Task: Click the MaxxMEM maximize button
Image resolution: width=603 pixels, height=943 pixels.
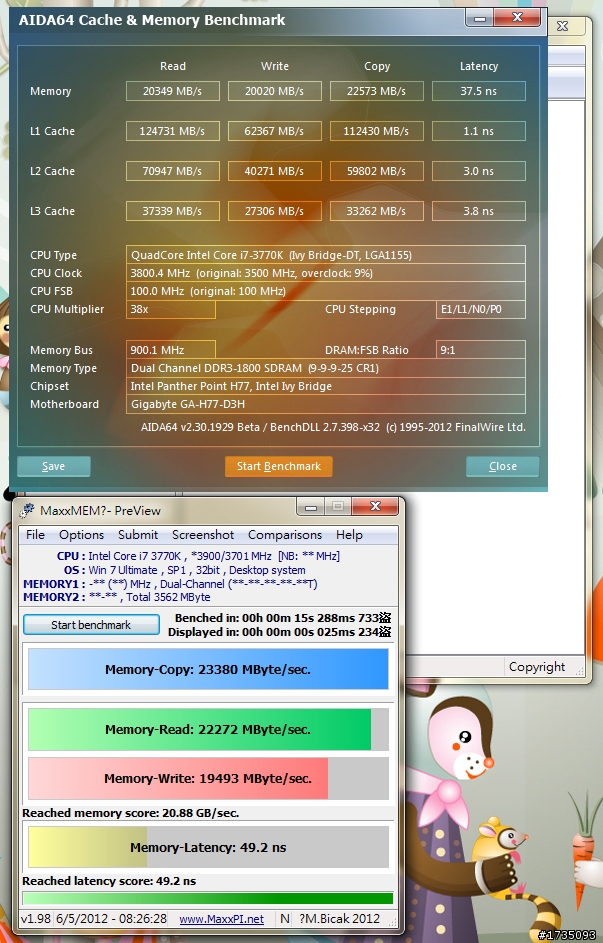Action: click(338, 507)
